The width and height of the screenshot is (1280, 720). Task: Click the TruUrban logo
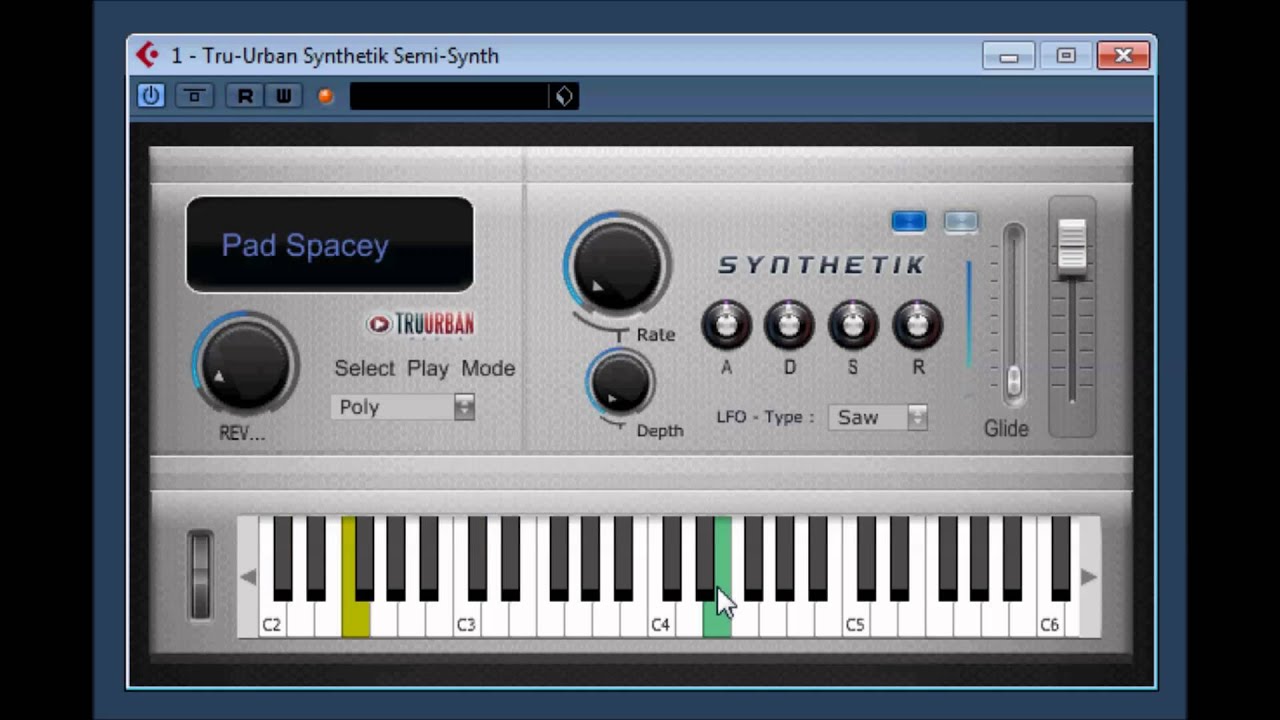[x=421, y=324]
